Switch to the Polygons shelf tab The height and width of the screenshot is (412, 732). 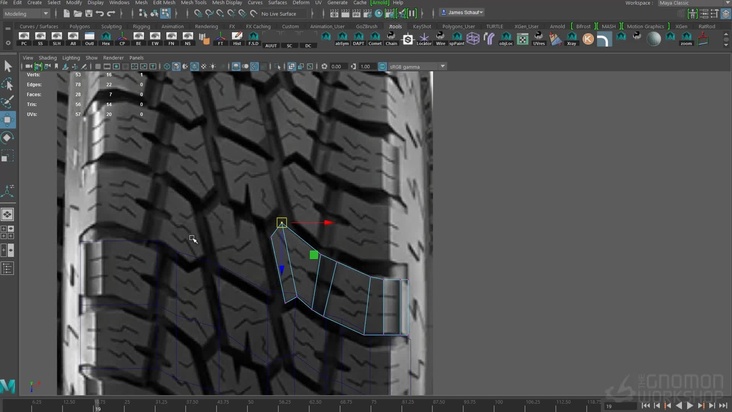point(79,27)
